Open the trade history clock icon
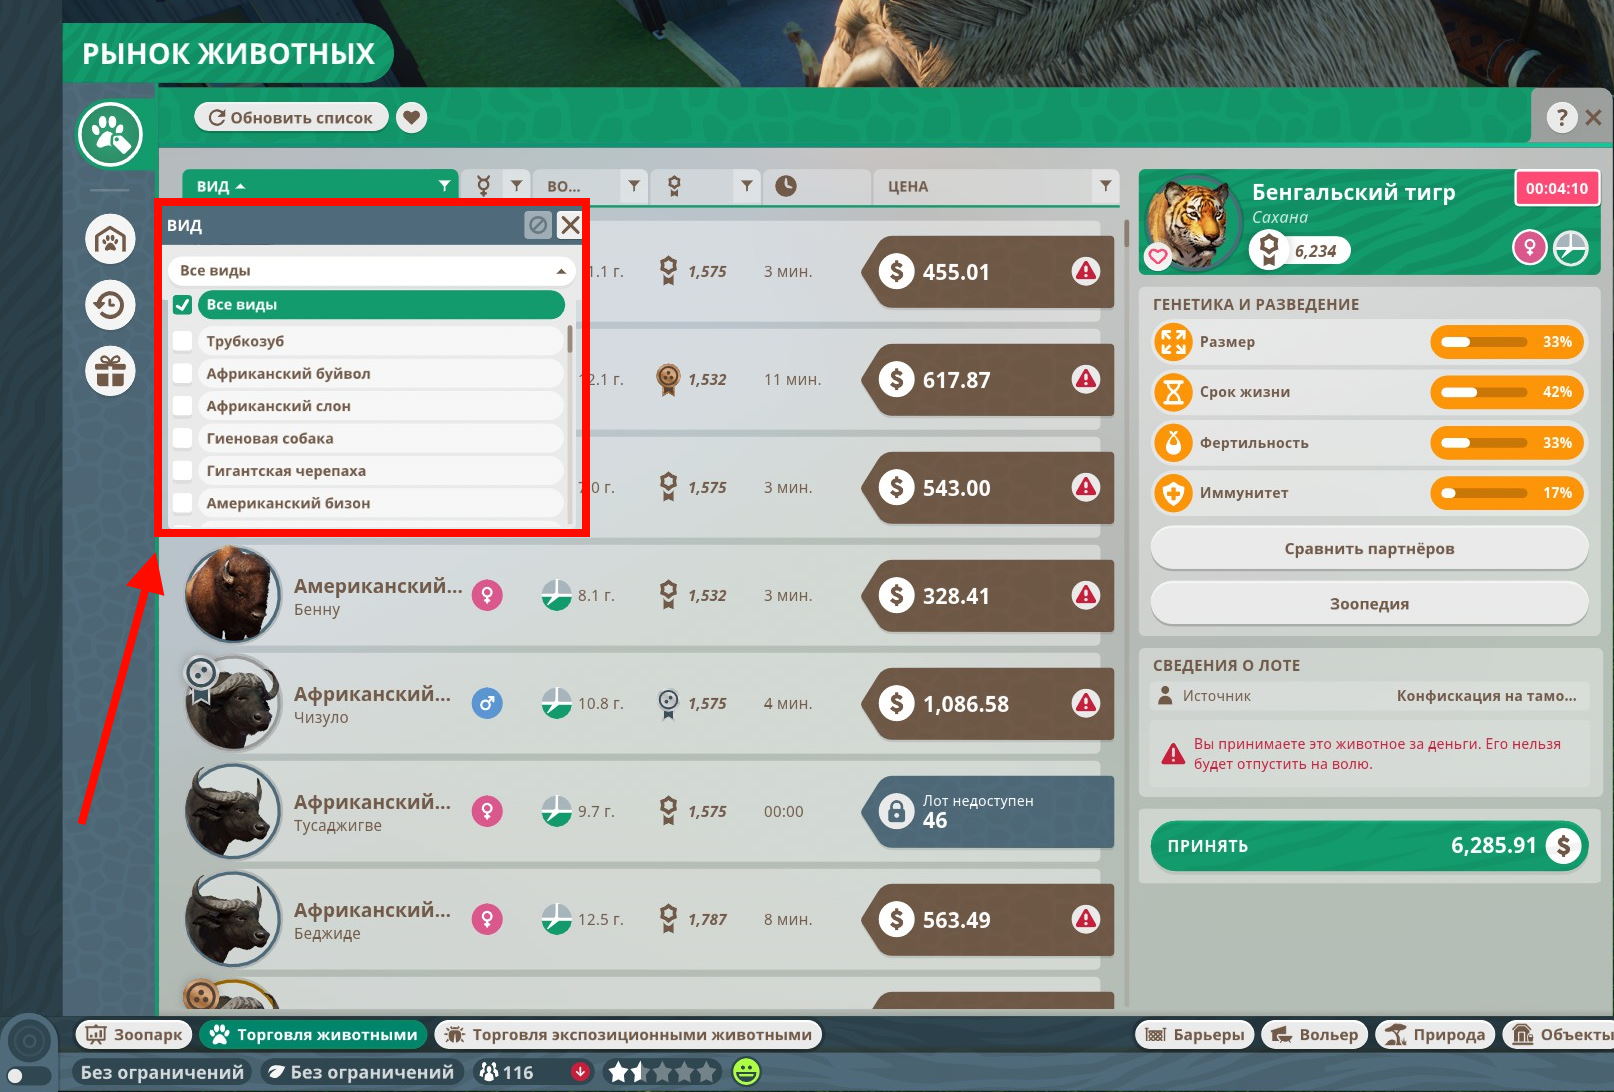This screenshot has height=1092, width=1614. click(x=110, y=305)
